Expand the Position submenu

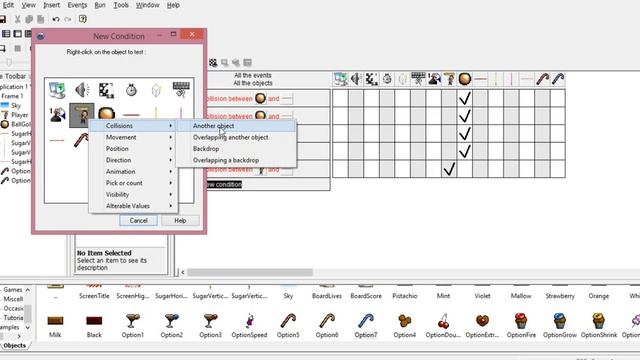coord(133,149)
